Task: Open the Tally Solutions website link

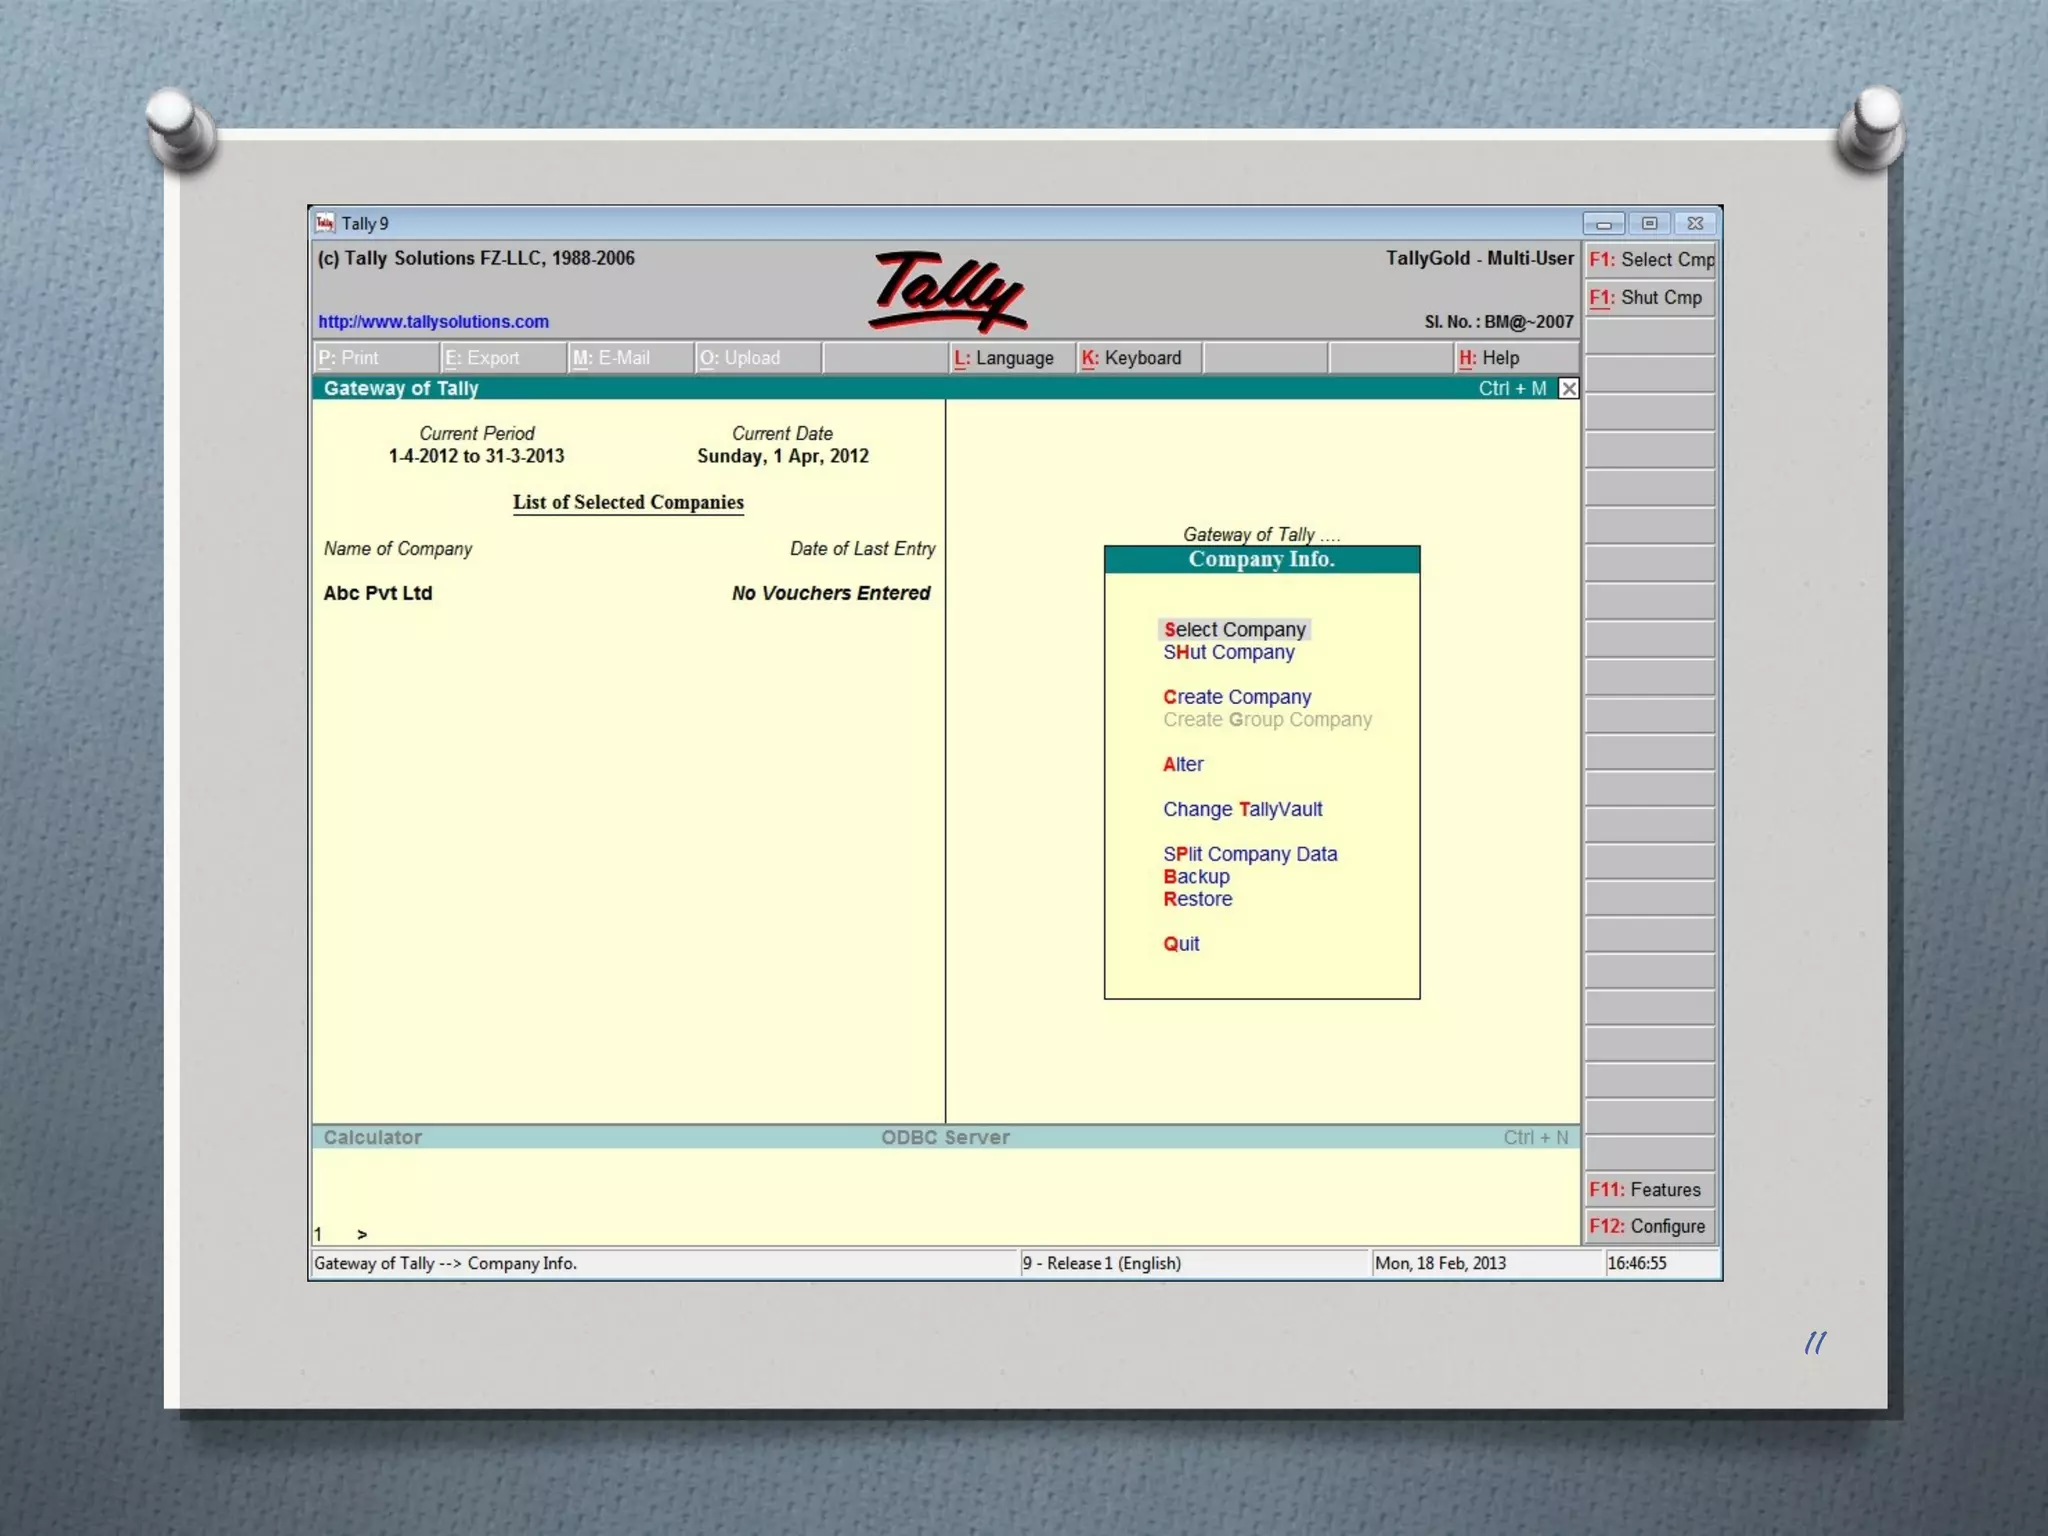Action: [x=433, y=322]
